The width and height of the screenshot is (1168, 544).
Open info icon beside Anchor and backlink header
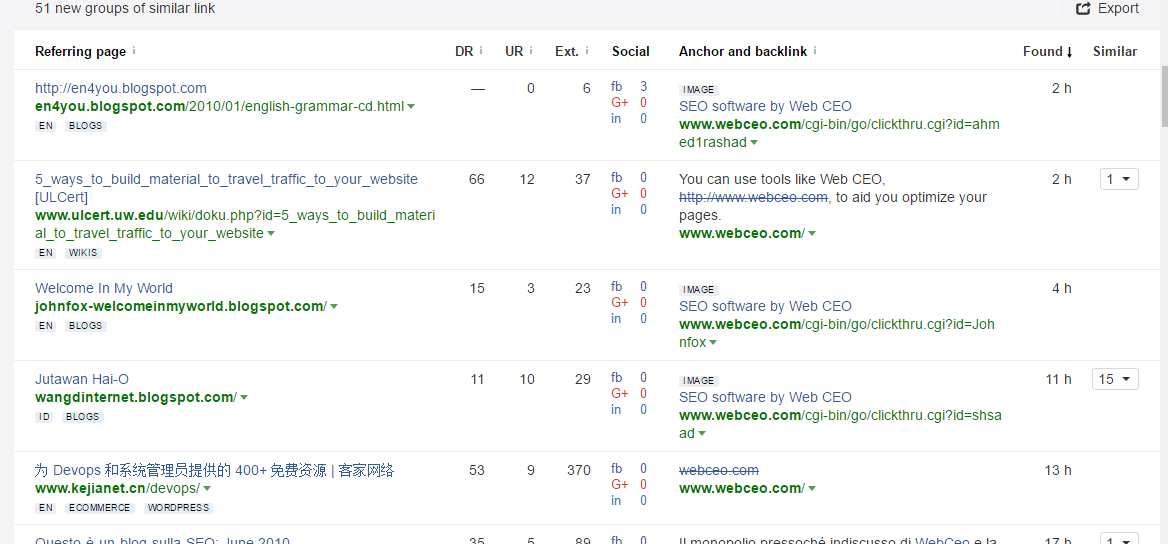[x=815, y=51]
